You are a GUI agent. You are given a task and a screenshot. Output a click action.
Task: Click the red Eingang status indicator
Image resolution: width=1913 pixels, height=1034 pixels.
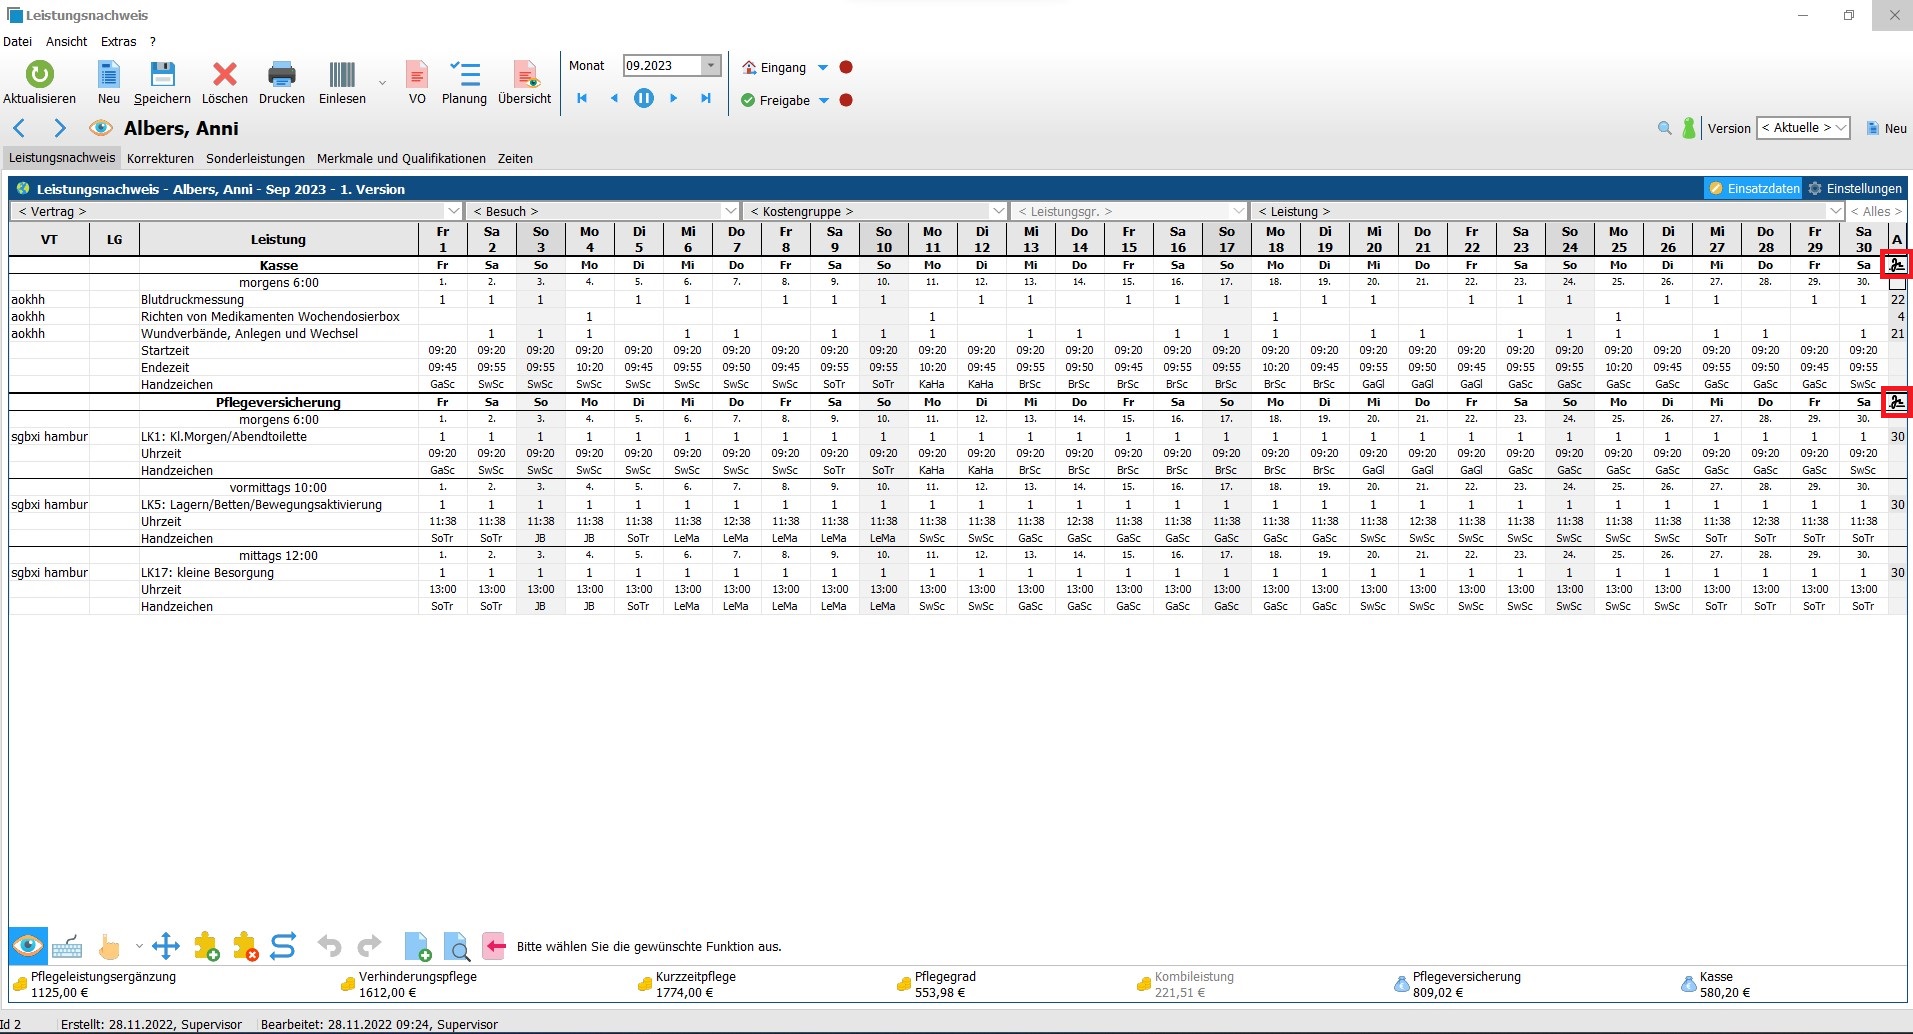pos(846,67)
